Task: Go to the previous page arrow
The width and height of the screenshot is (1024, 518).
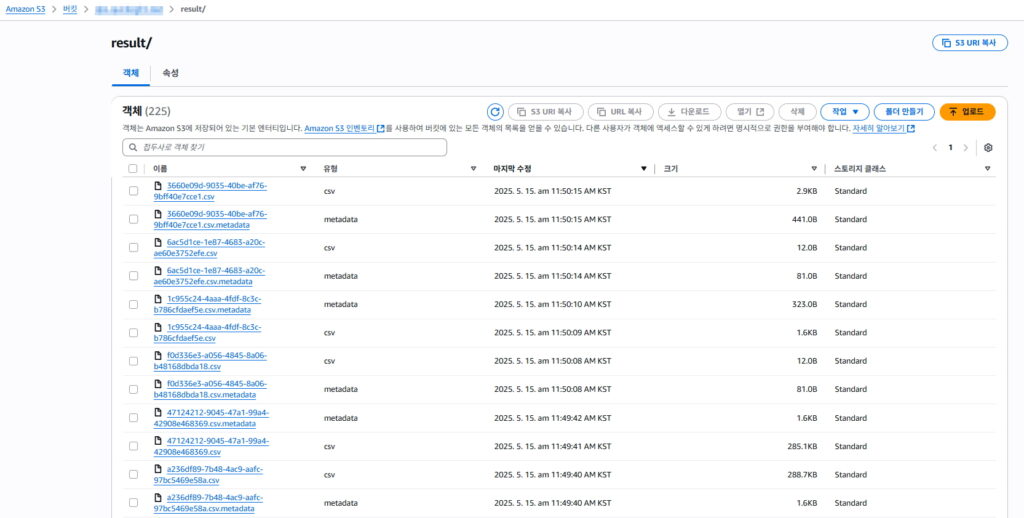Action: 935,148
